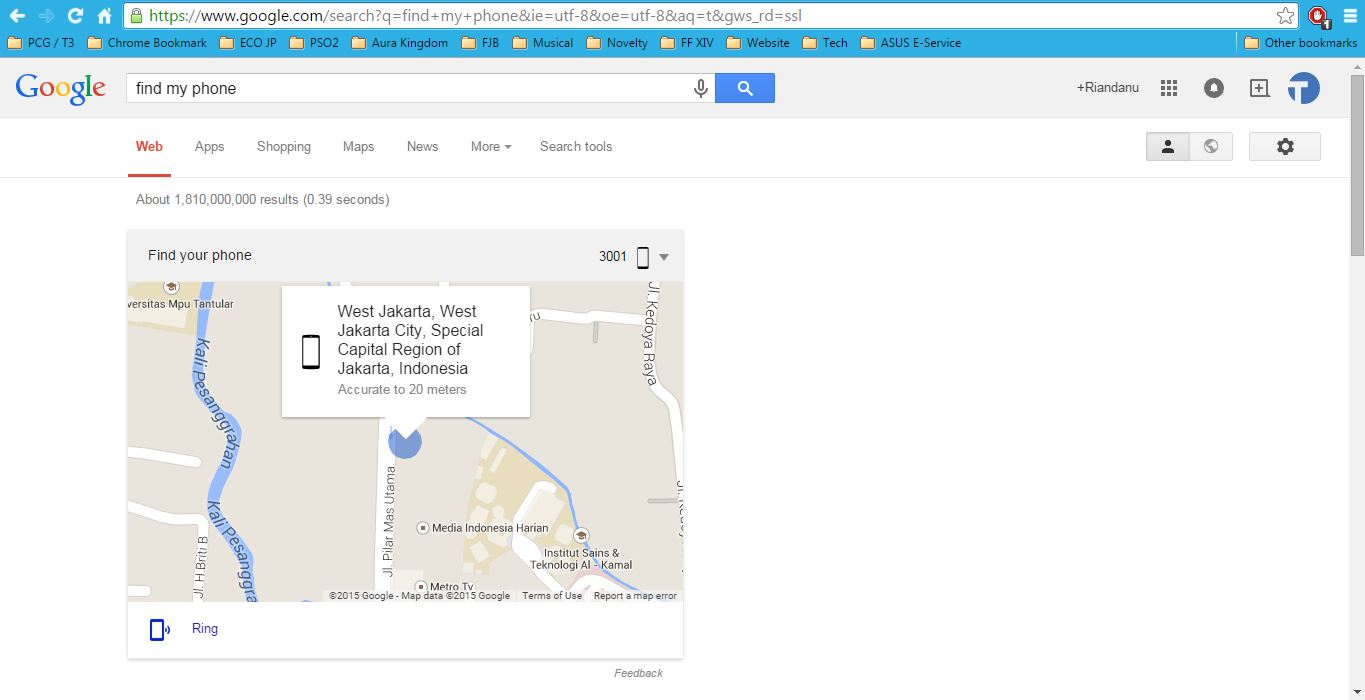The image size is (1365, 700).
Task: Switch to the Maps results tab
Action: coord(358,146)
